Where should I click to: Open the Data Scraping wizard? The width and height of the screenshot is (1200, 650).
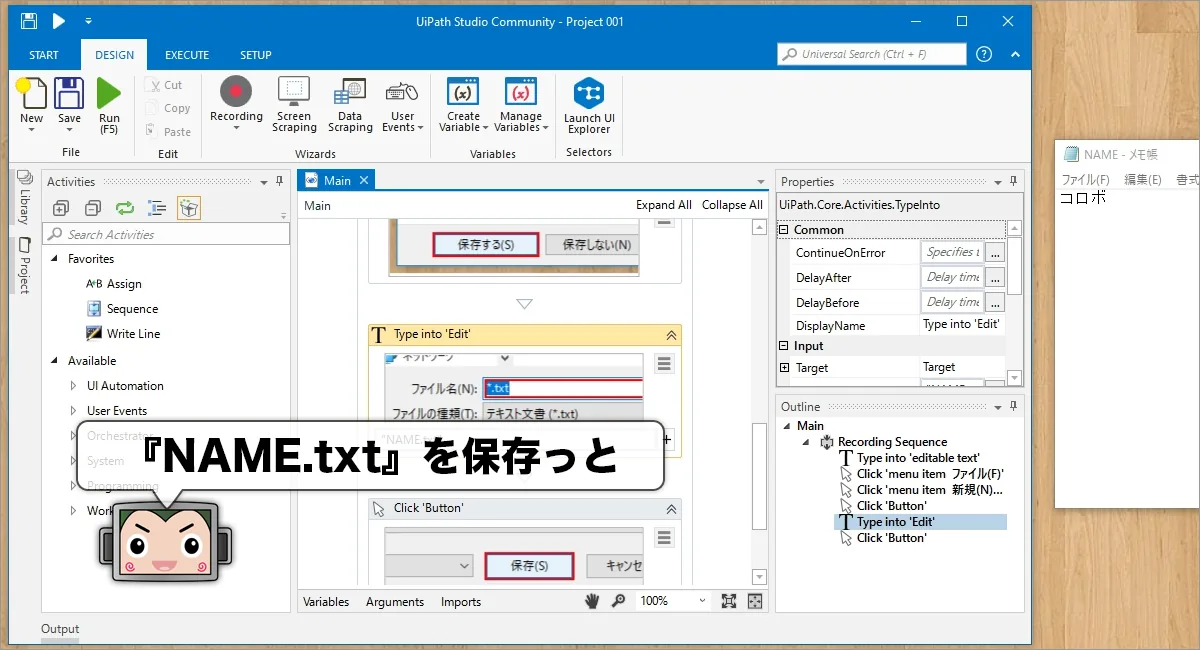tap(350, 105)
